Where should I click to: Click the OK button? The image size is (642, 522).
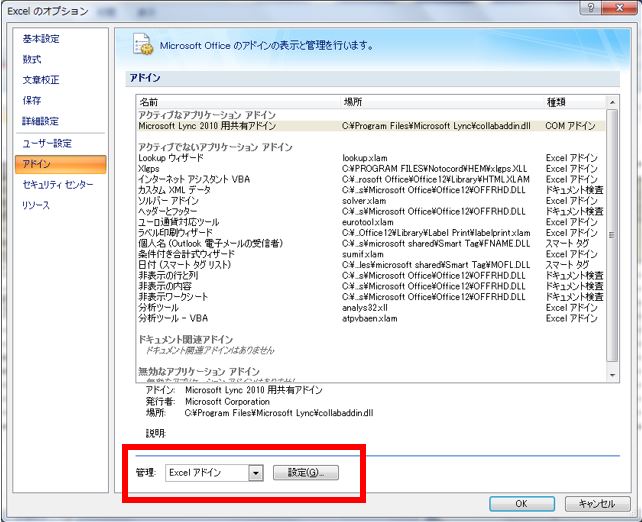(x=521, y=503)
